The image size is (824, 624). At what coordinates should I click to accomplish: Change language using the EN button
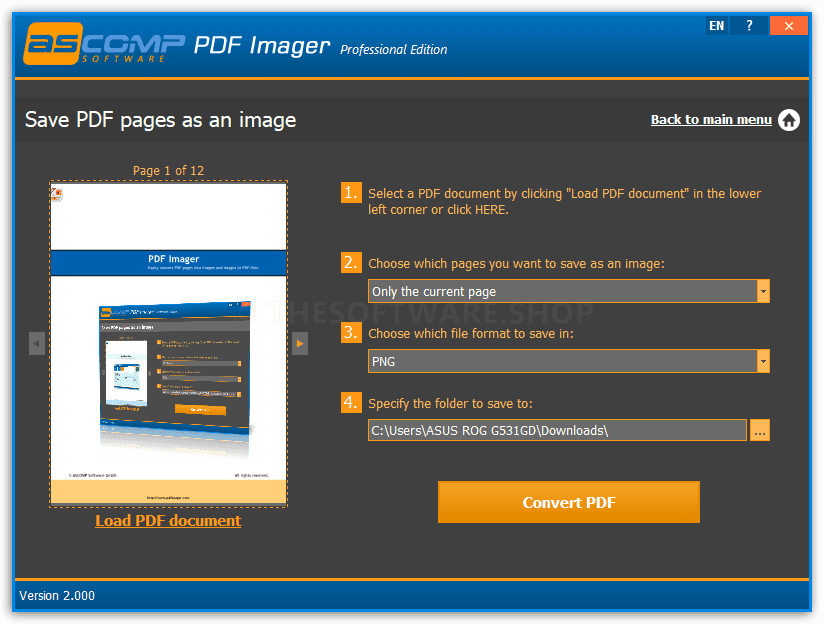(x=716, y=25)
